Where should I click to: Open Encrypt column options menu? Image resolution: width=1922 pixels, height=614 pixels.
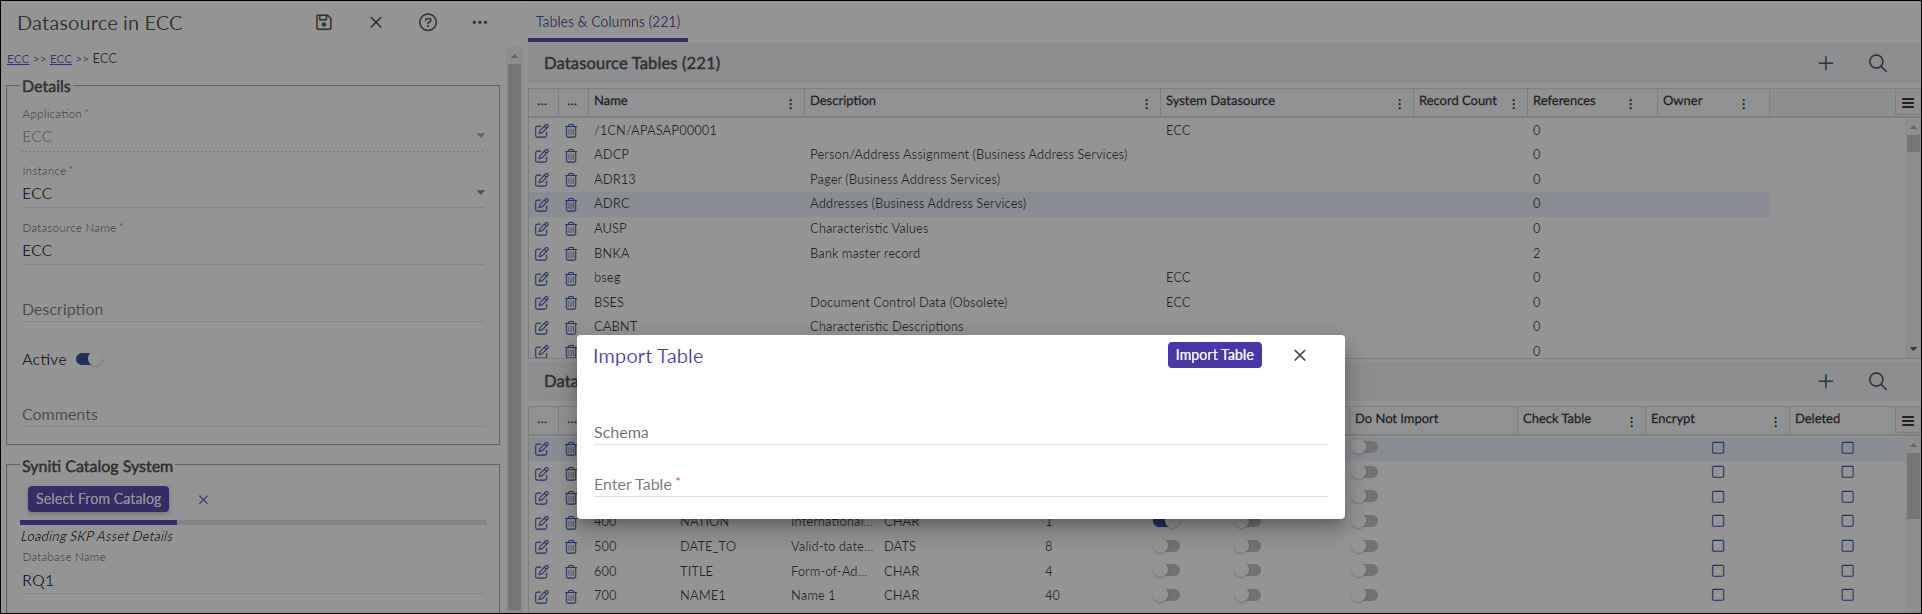click(1775, 421)
